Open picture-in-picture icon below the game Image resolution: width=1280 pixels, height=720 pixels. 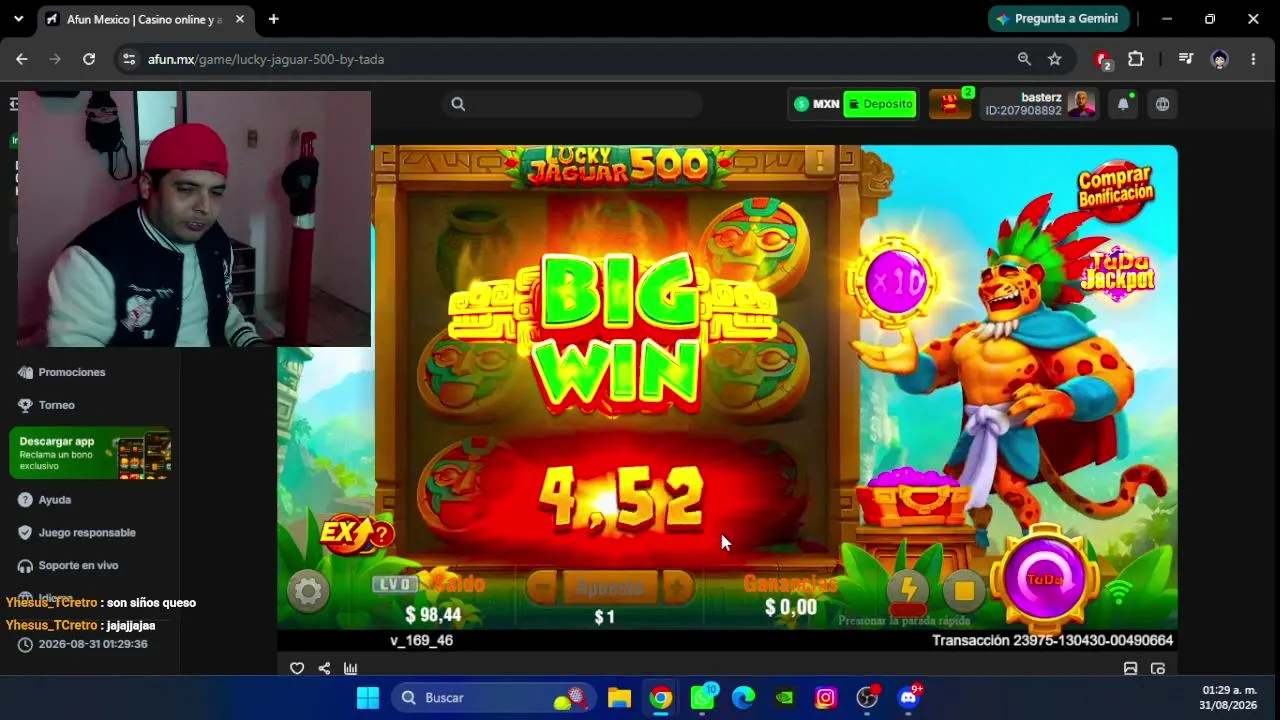pos(1158,669)
